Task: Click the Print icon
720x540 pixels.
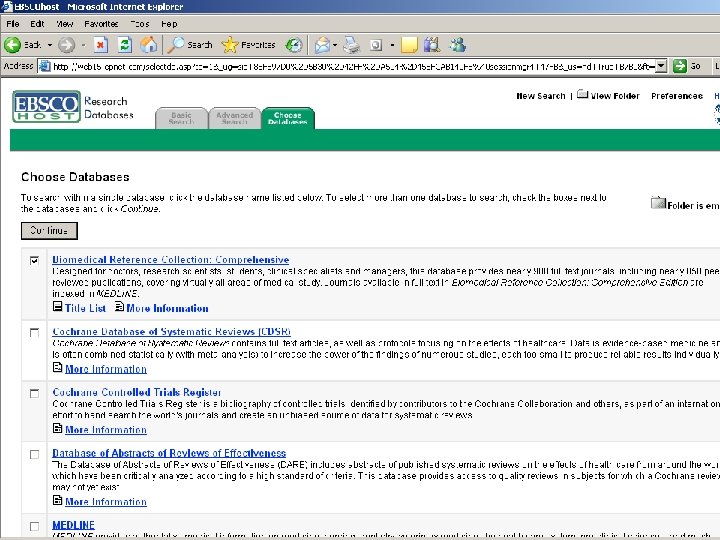Action: [x=352, y=45]
